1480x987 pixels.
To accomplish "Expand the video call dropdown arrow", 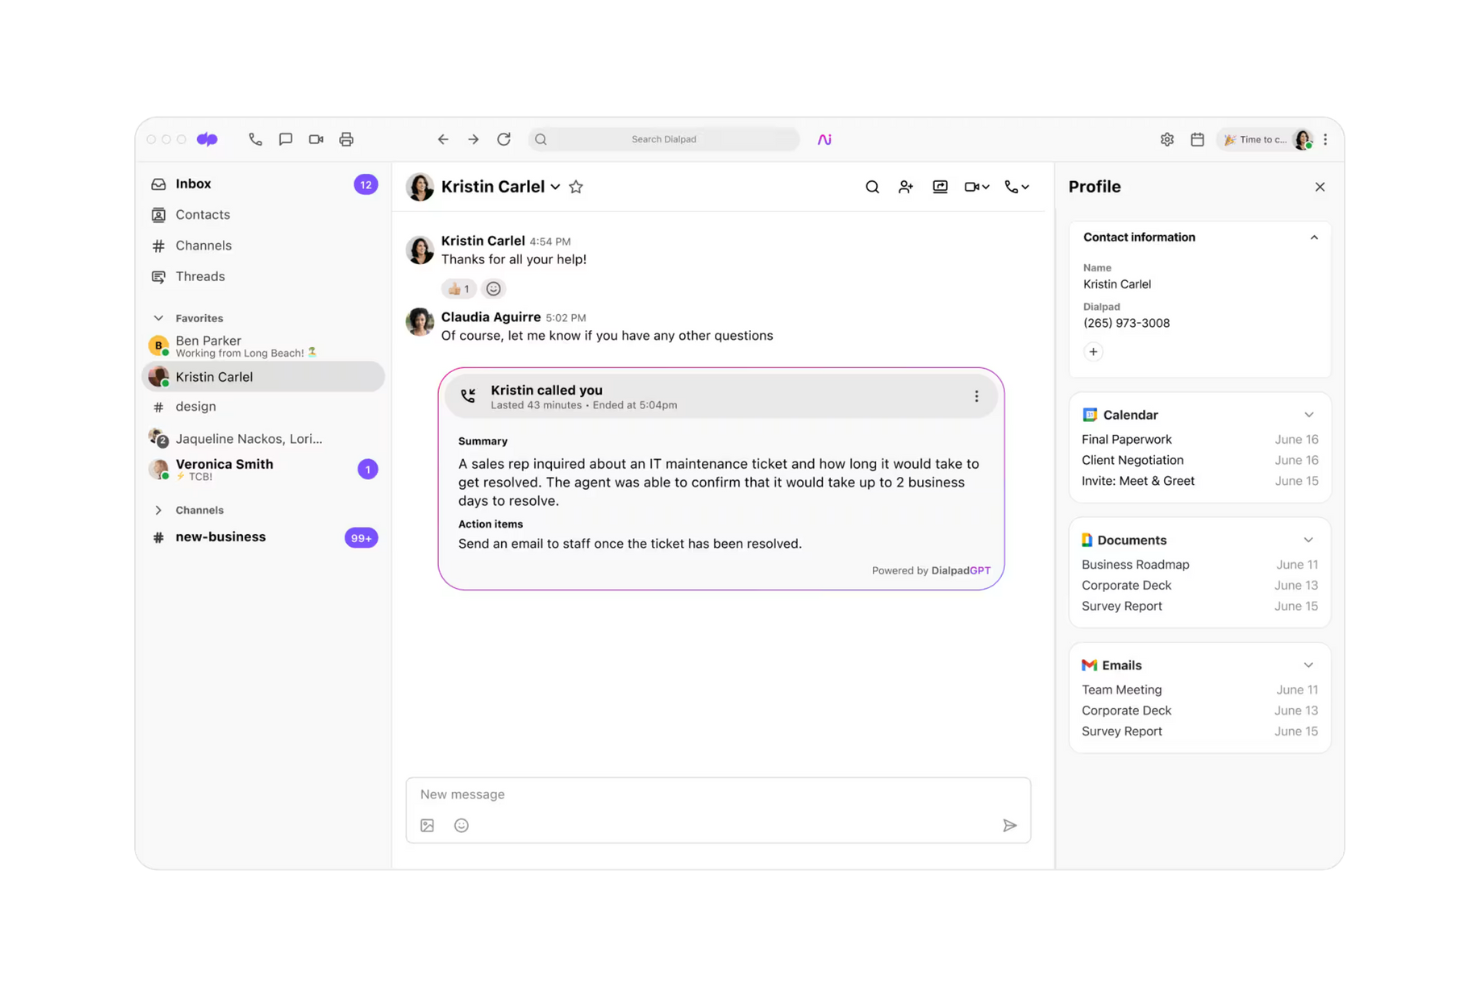I will [986, 186].
